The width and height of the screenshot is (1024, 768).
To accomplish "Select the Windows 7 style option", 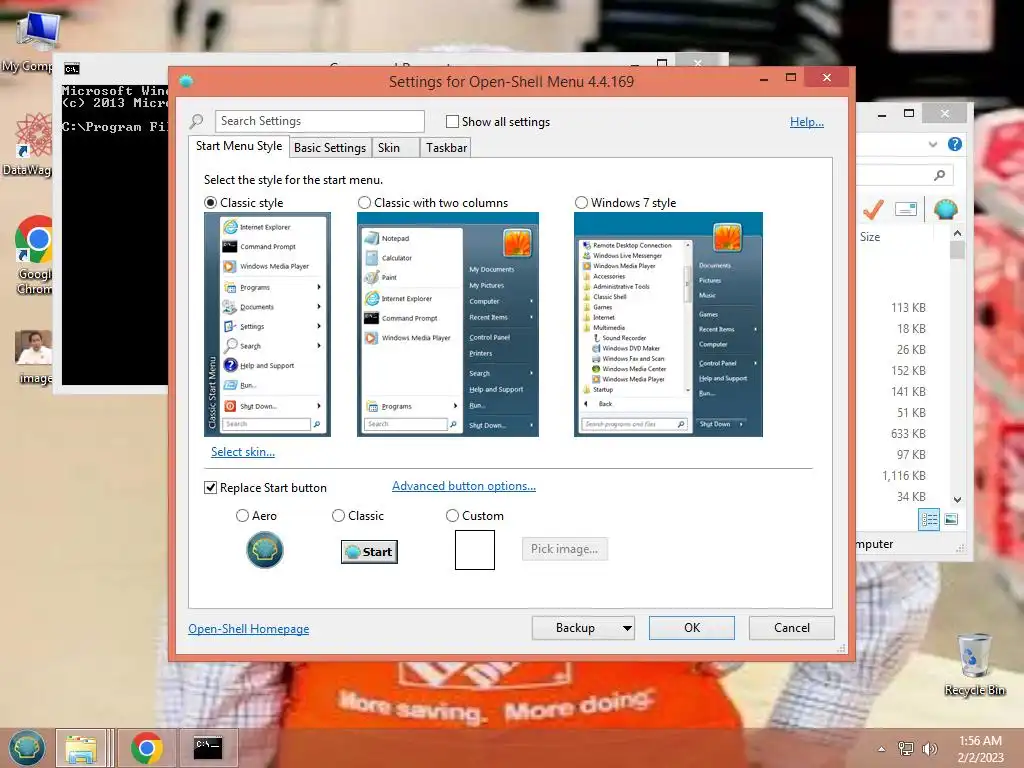I will 581,202.
